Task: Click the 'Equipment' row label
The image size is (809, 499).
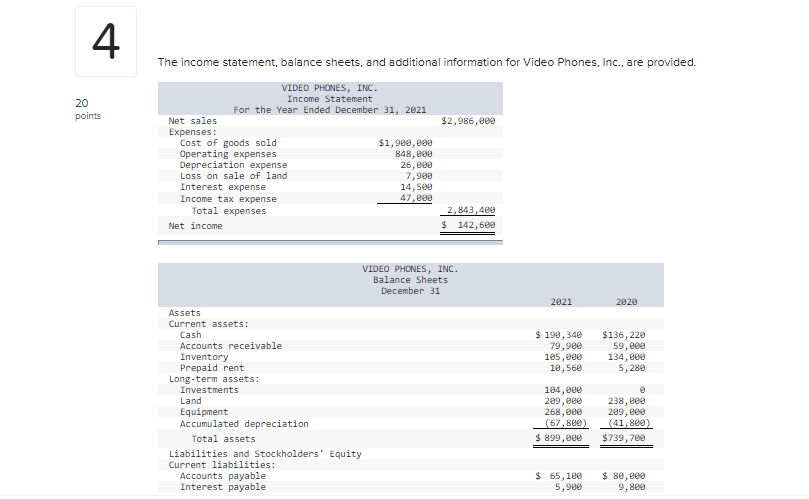Action: click(x=204, y=412)
